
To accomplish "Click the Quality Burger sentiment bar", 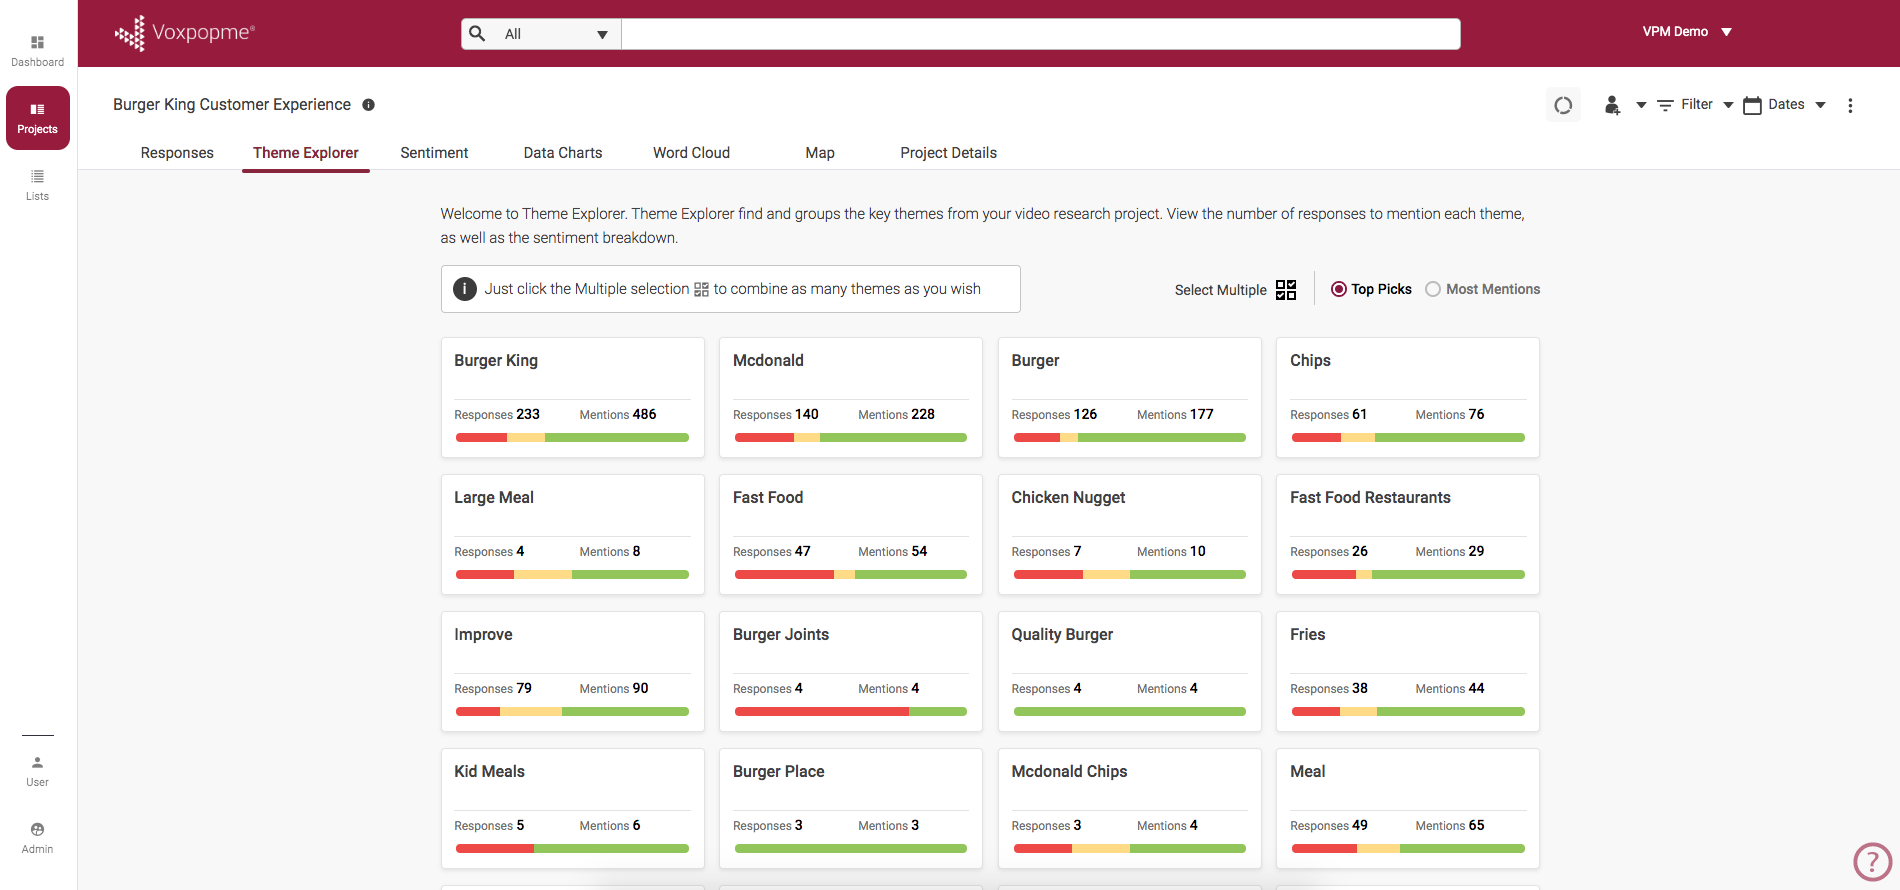I will coord(1130,712).
